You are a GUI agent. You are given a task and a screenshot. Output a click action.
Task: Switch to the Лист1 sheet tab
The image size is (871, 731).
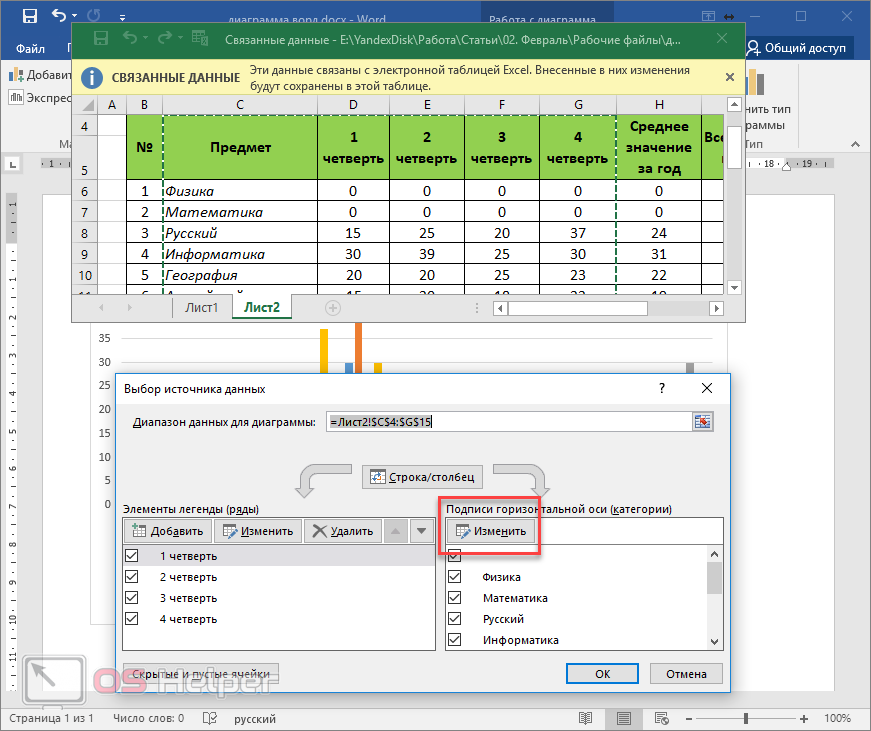click(201, 307)
